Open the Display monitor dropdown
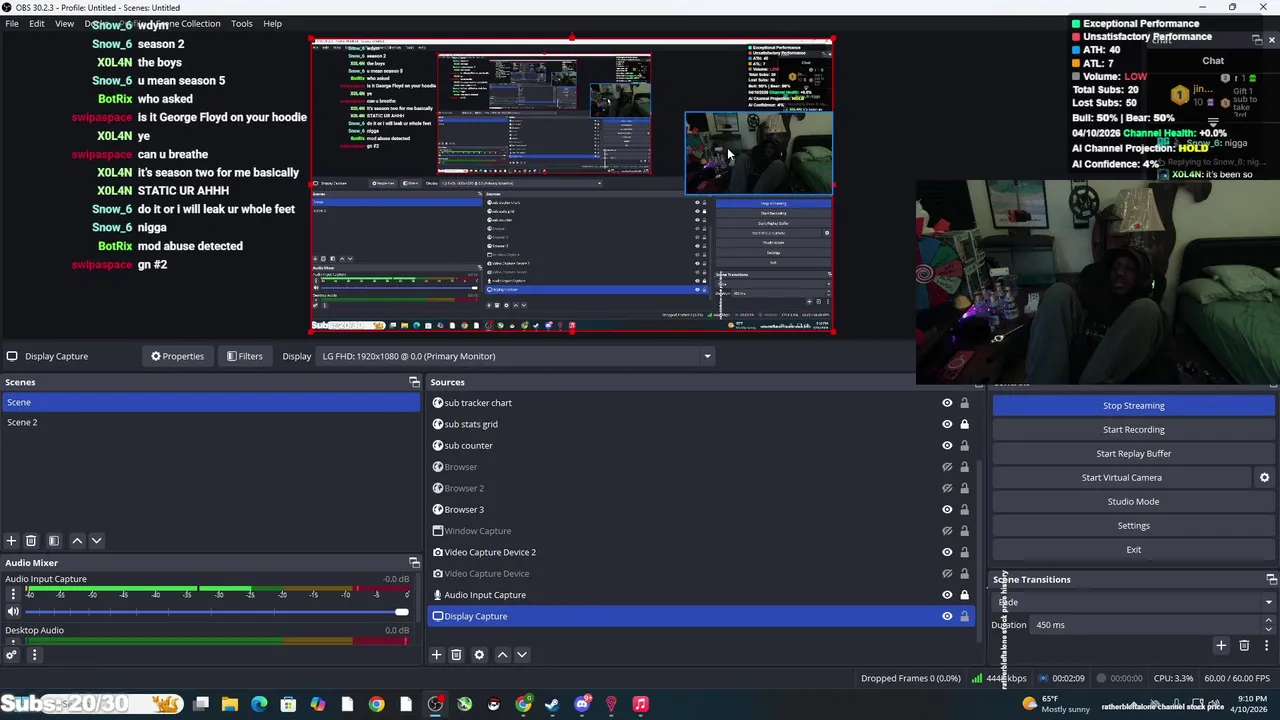 click(x=516, y=356)
